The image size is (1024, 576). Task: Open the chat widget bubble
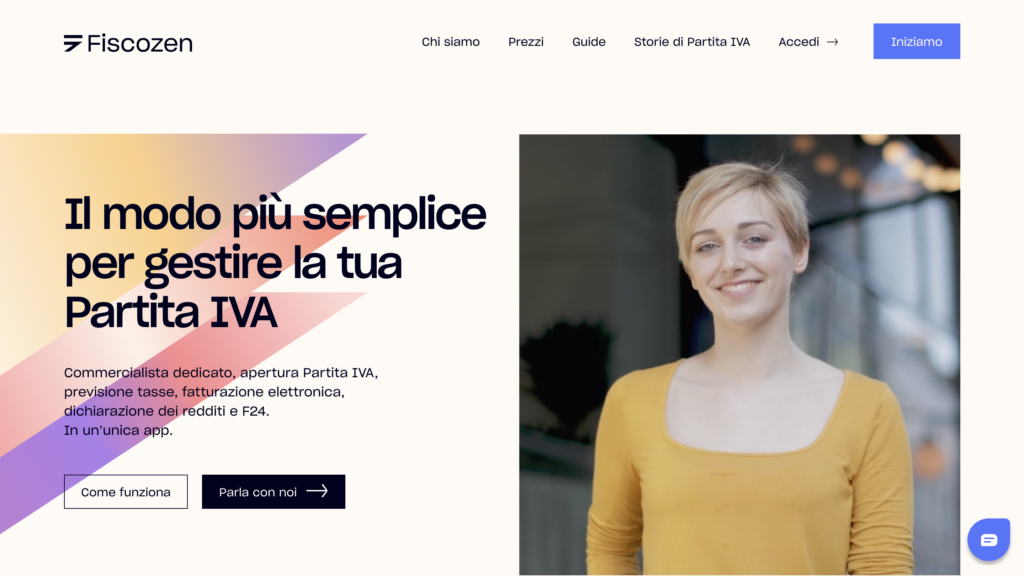[x=988, y=539]
